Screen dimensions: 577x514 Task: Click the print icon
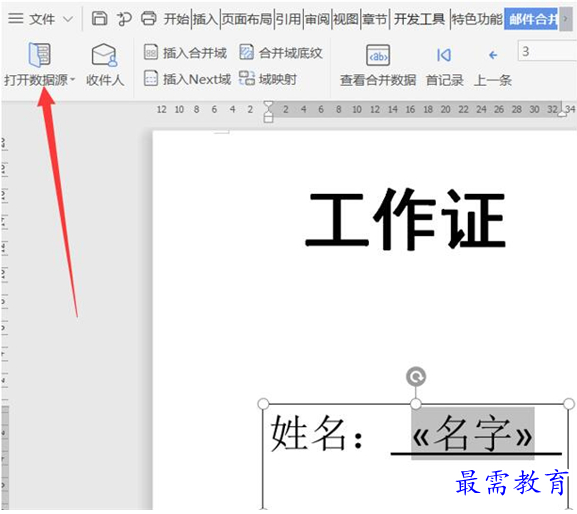click(149, 18)
